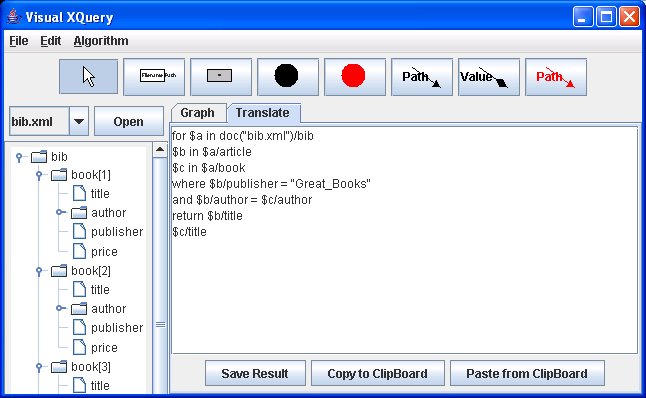Select title under book[1]

point(91,193)
